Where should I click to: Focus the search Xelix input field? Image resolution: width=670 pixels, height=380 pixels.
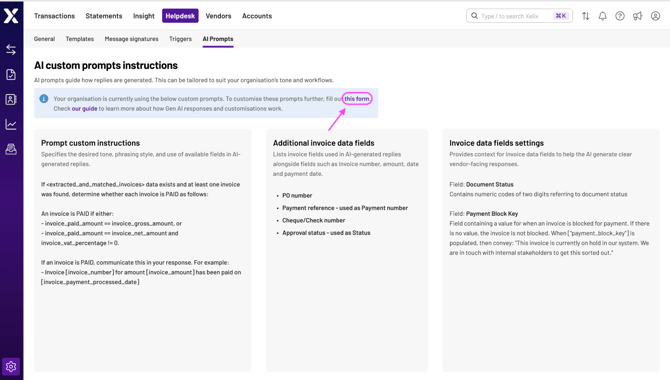click(519, 16)
